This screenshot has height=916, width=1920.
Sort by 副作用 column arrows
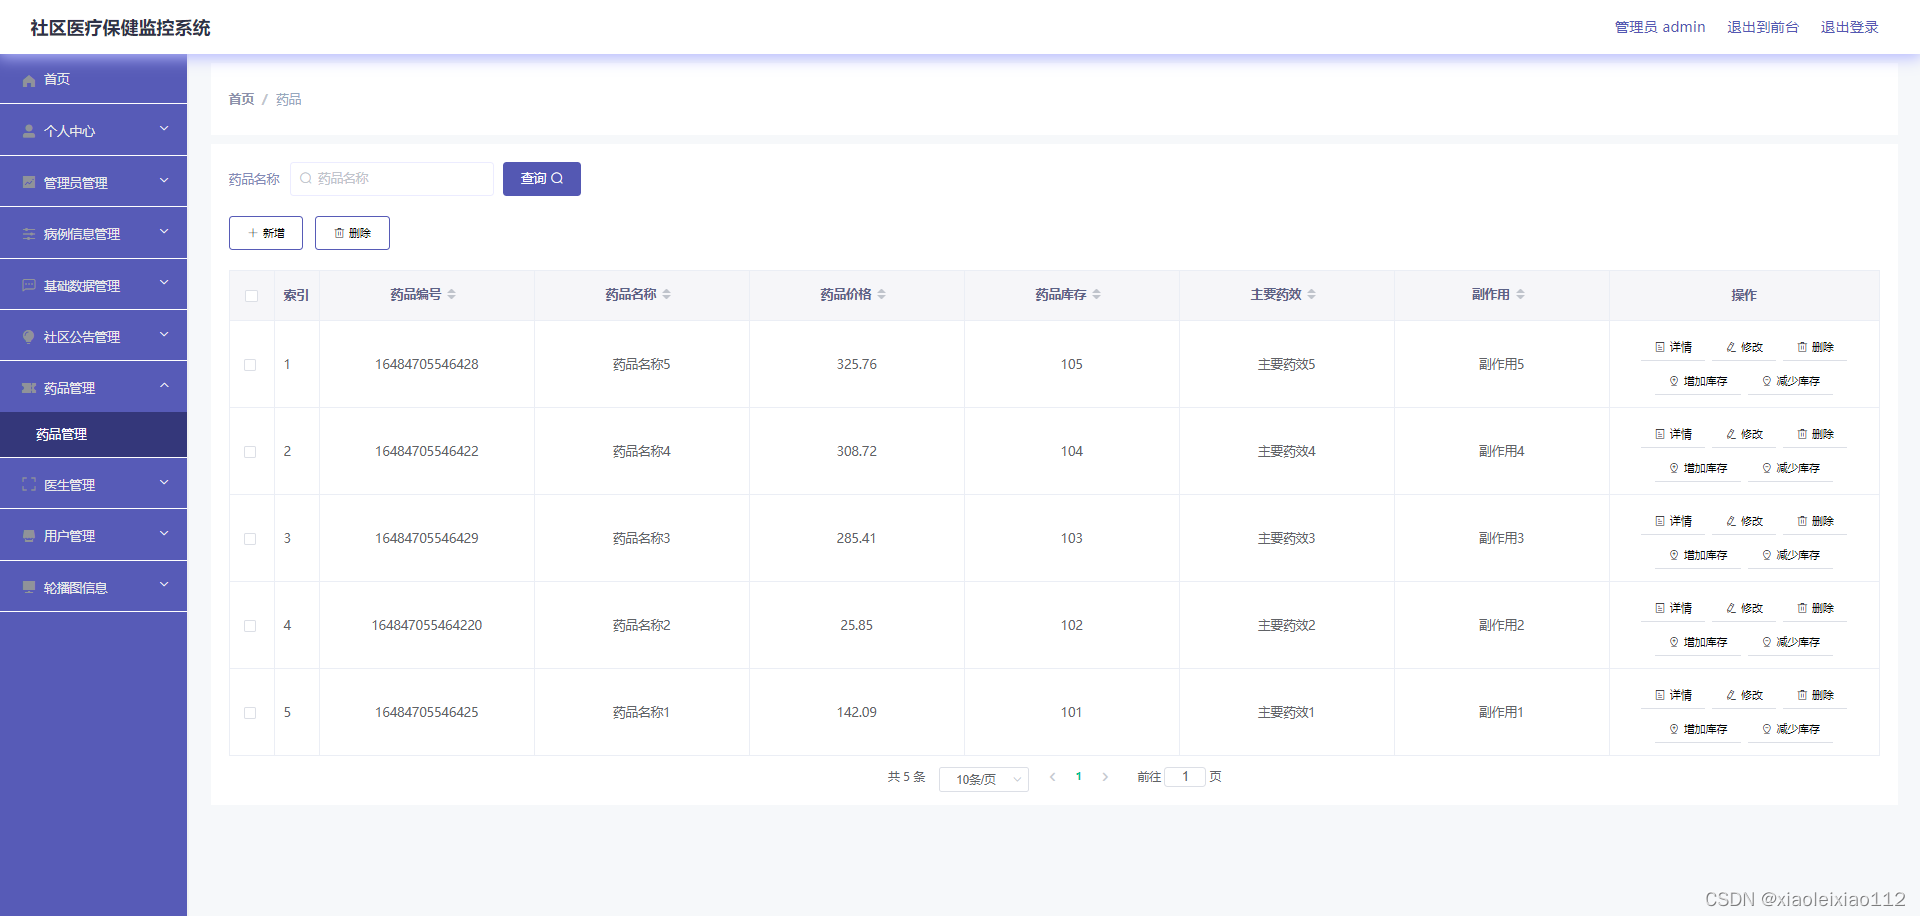[x=1521, y=294]
